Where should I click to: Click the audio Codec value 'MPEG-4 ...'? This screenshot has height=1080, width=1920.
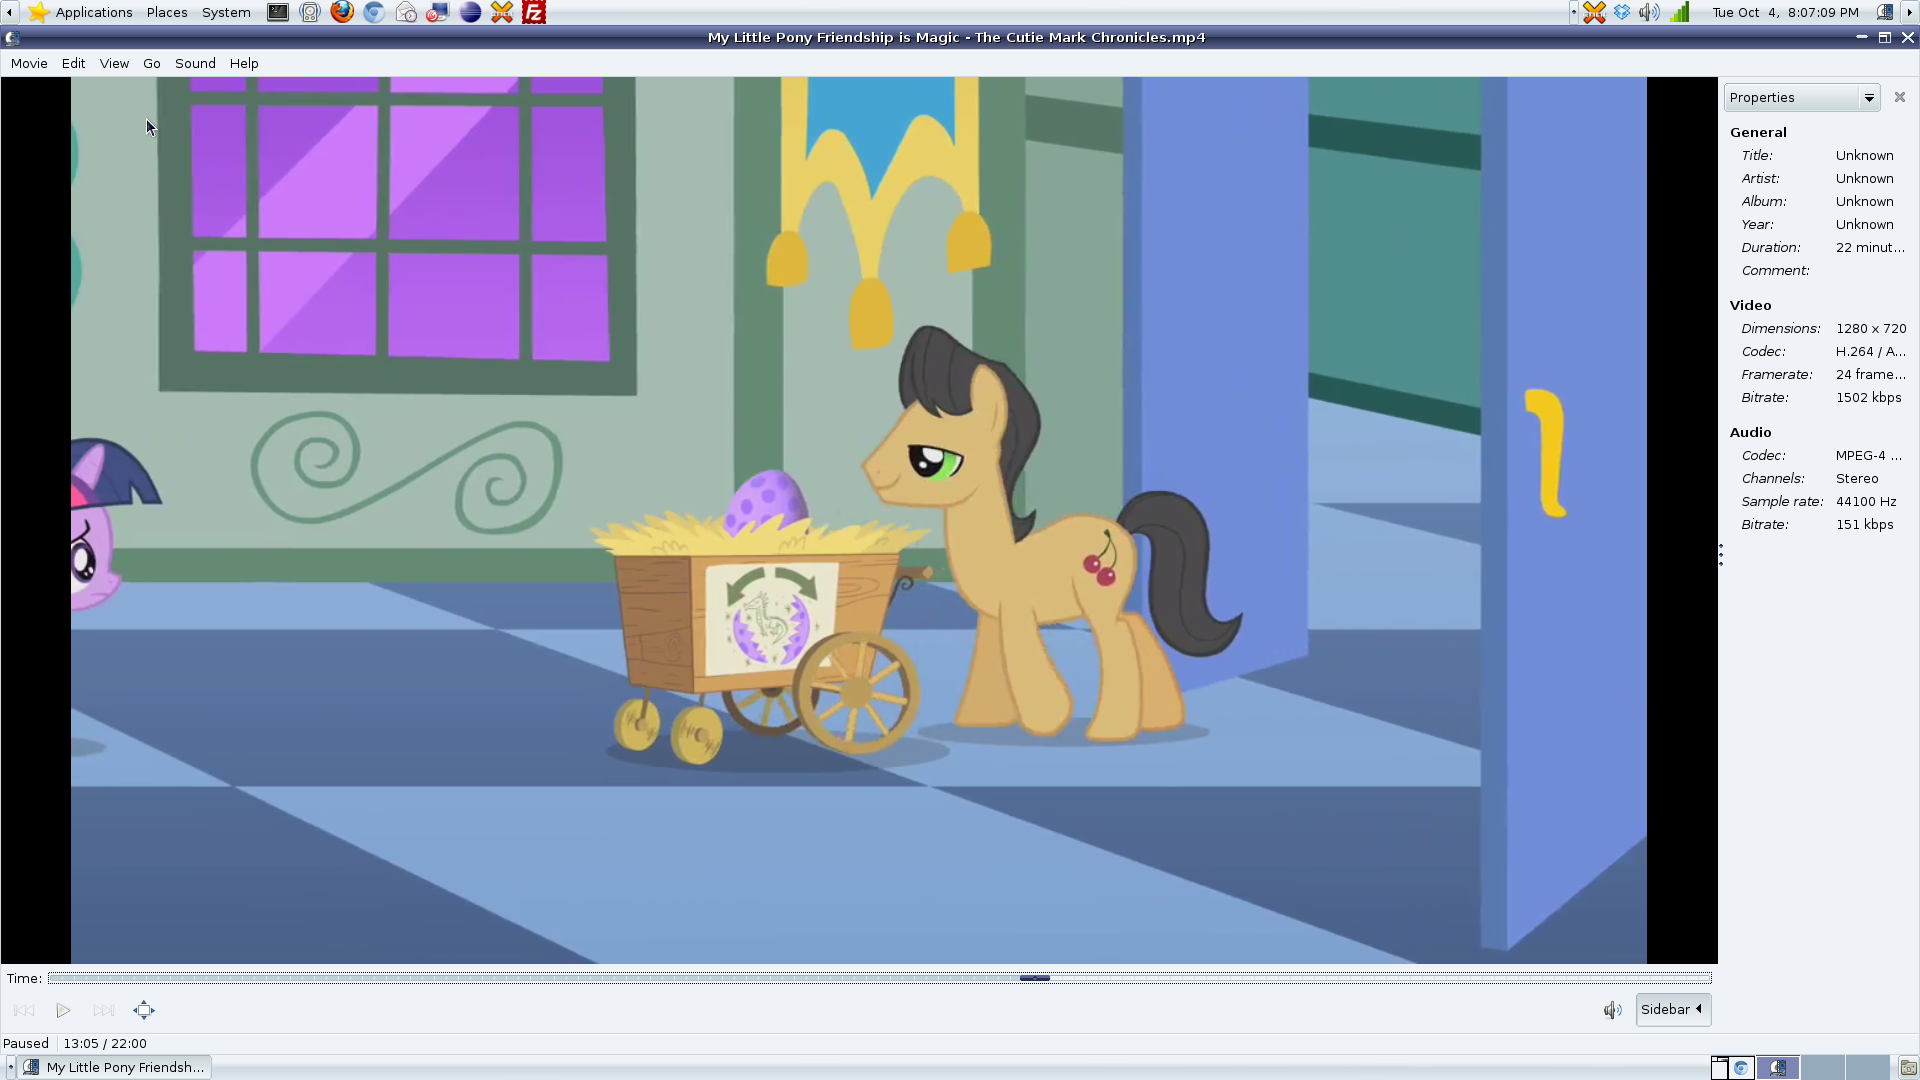[x=1869, y=455]
